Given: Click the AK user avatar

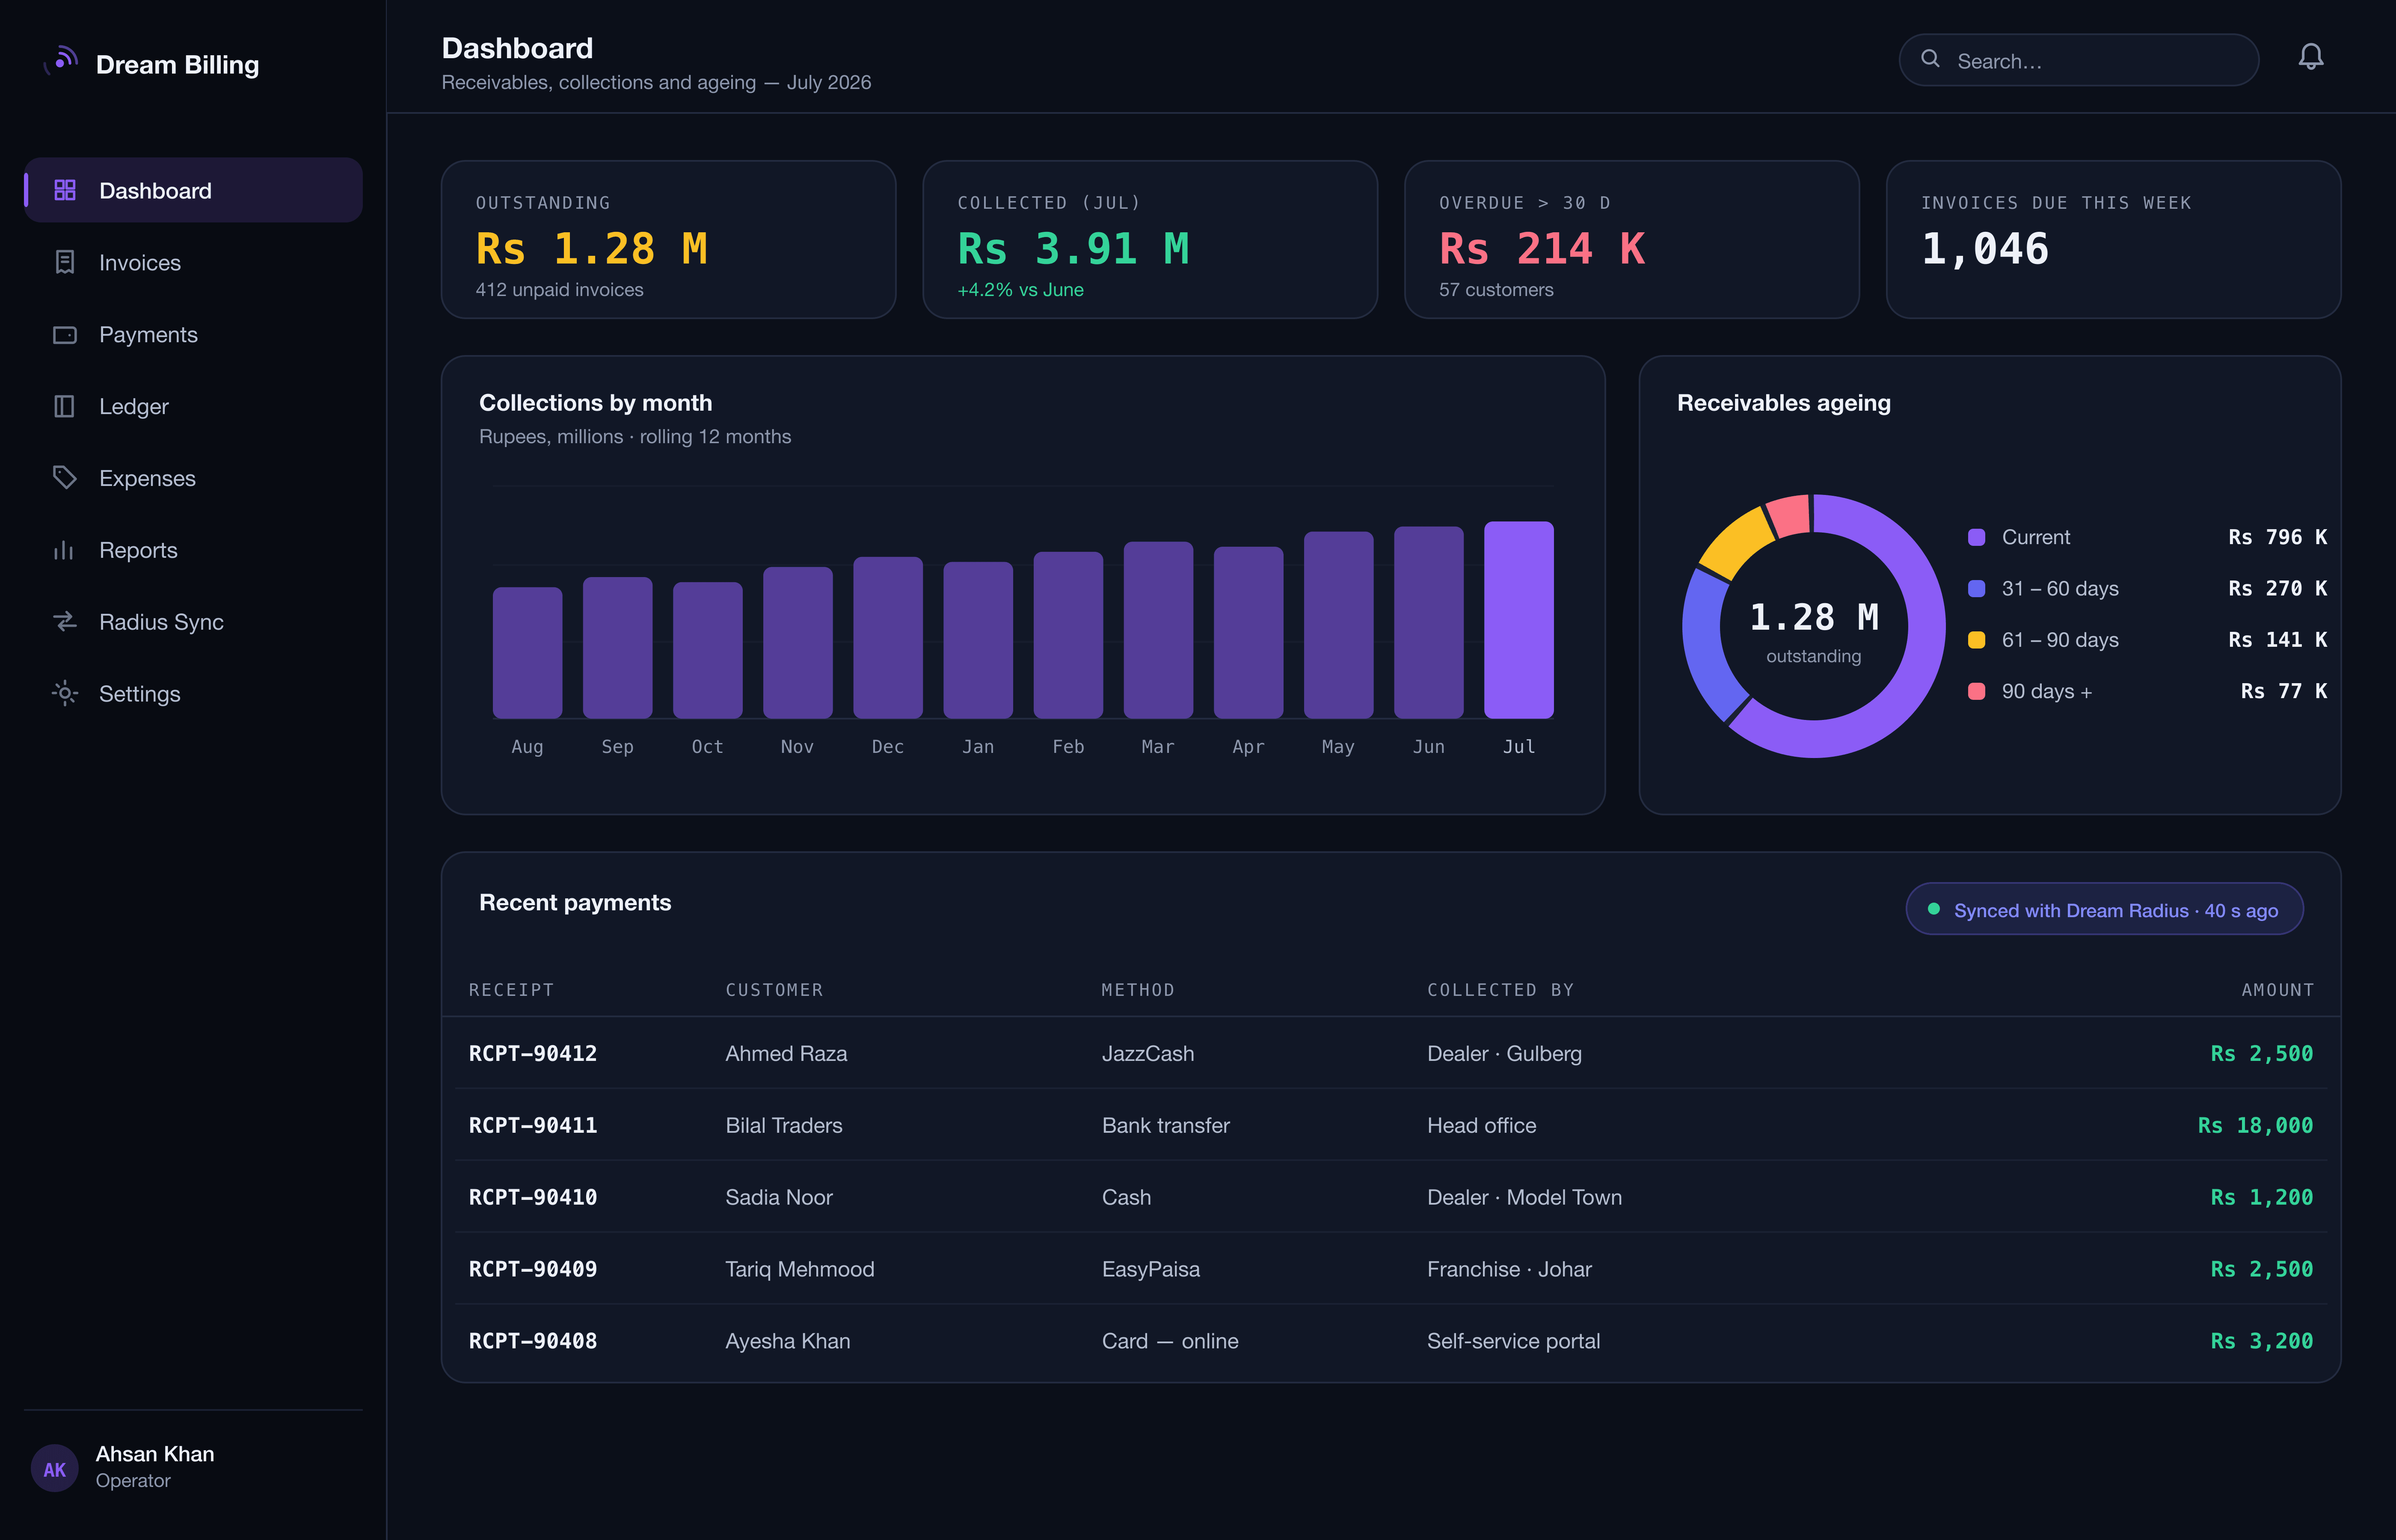Looking at the screenshot, I should 55,1468.
